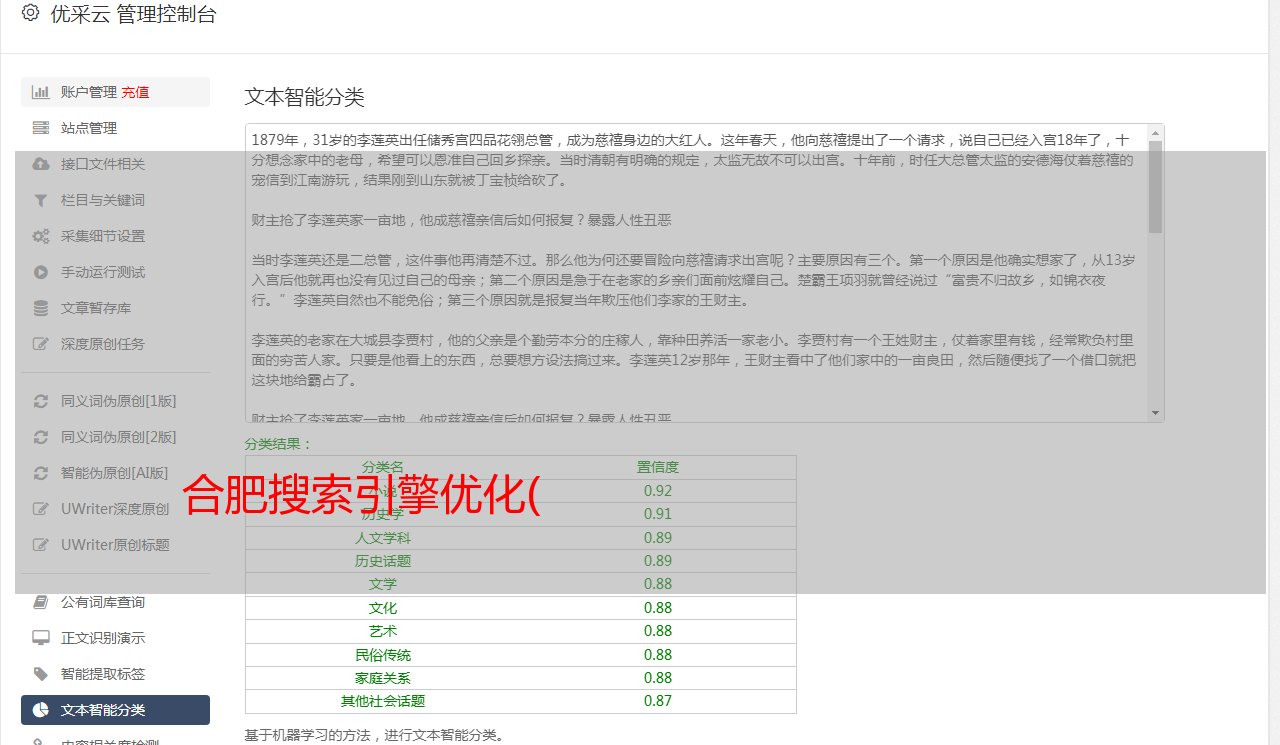Image resolution: width=1280 pixels, height=745 pixels.
Task: Click the play icon next to 手动运行测试
Action: coord(41,272)
